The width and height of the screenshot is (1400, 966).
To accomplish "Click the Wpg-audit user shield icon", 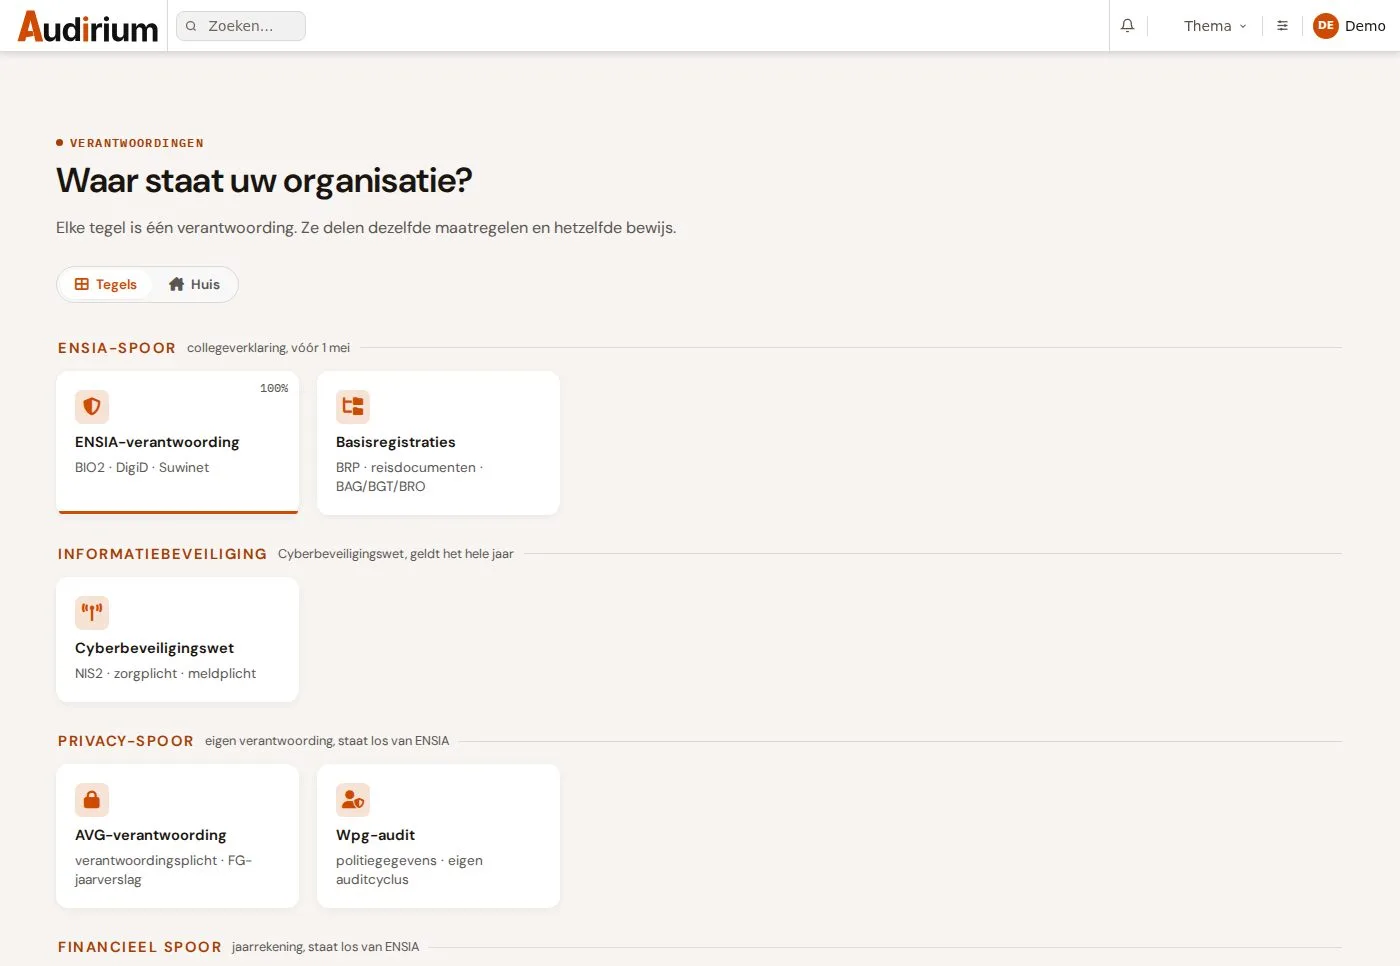I will tap(353, 800).
